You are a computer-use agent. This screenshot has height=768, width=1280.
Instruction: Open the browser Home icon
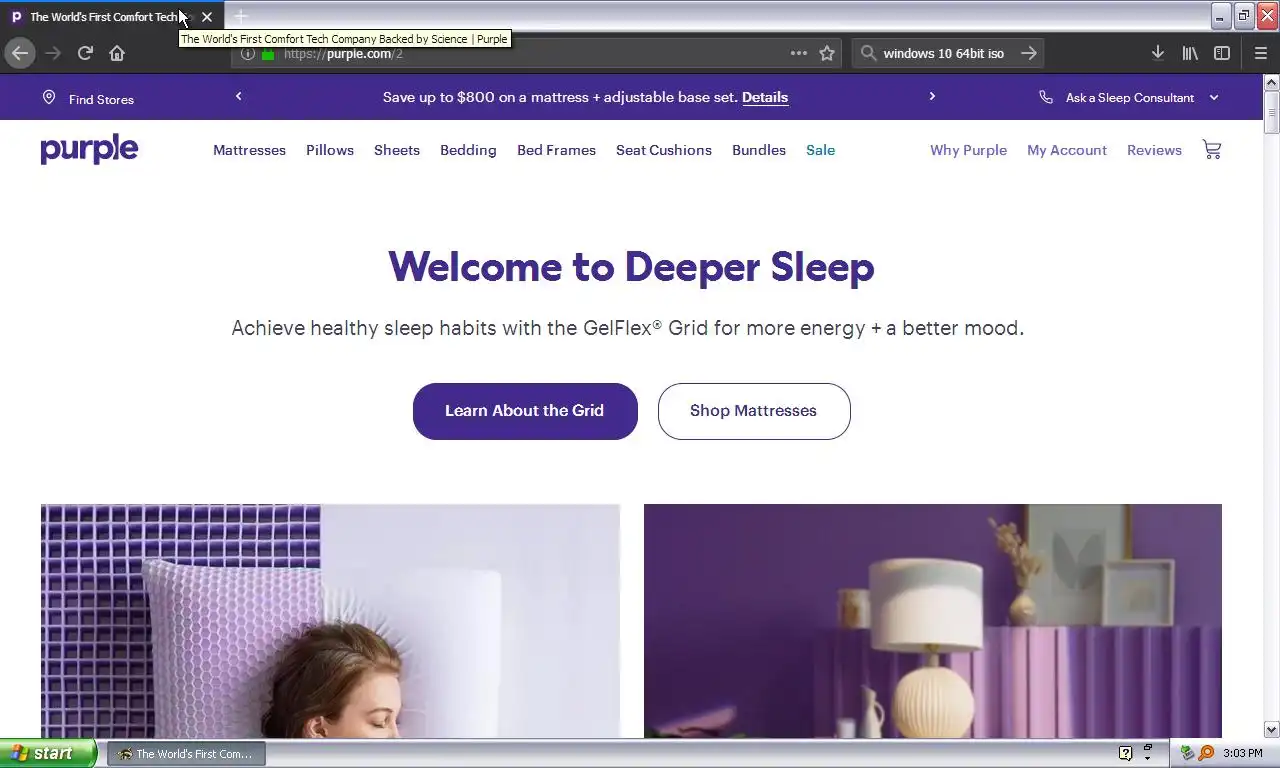[x=117, y=53]
